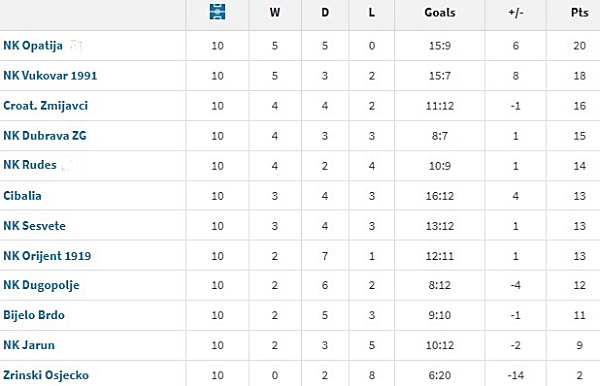The width and height of the screenshot is (600, 386).
Task: Click the Goals column header
Action: [440, 13]
